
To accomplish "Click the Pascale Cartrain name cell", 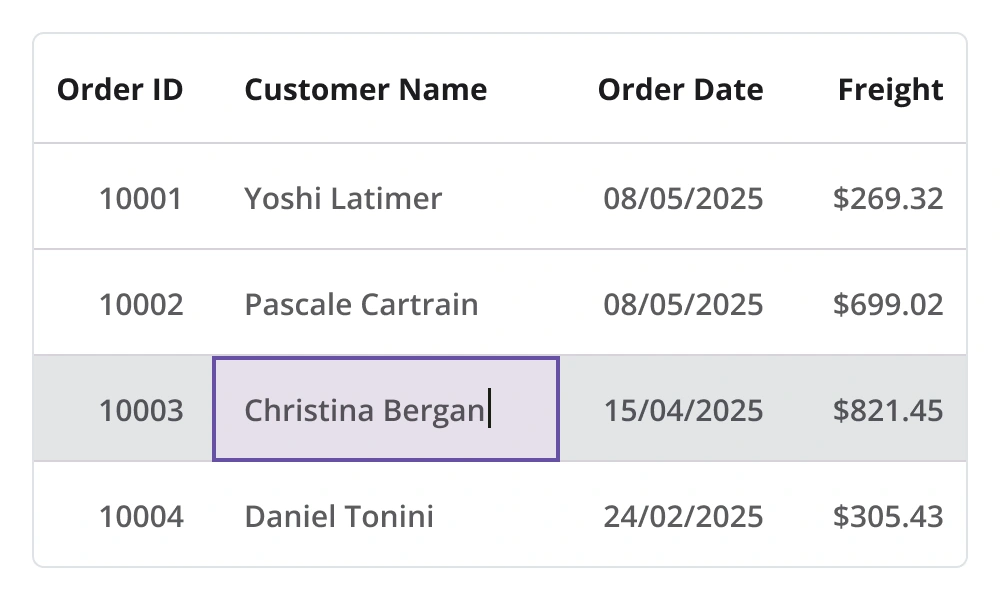I will coord(361,304).
